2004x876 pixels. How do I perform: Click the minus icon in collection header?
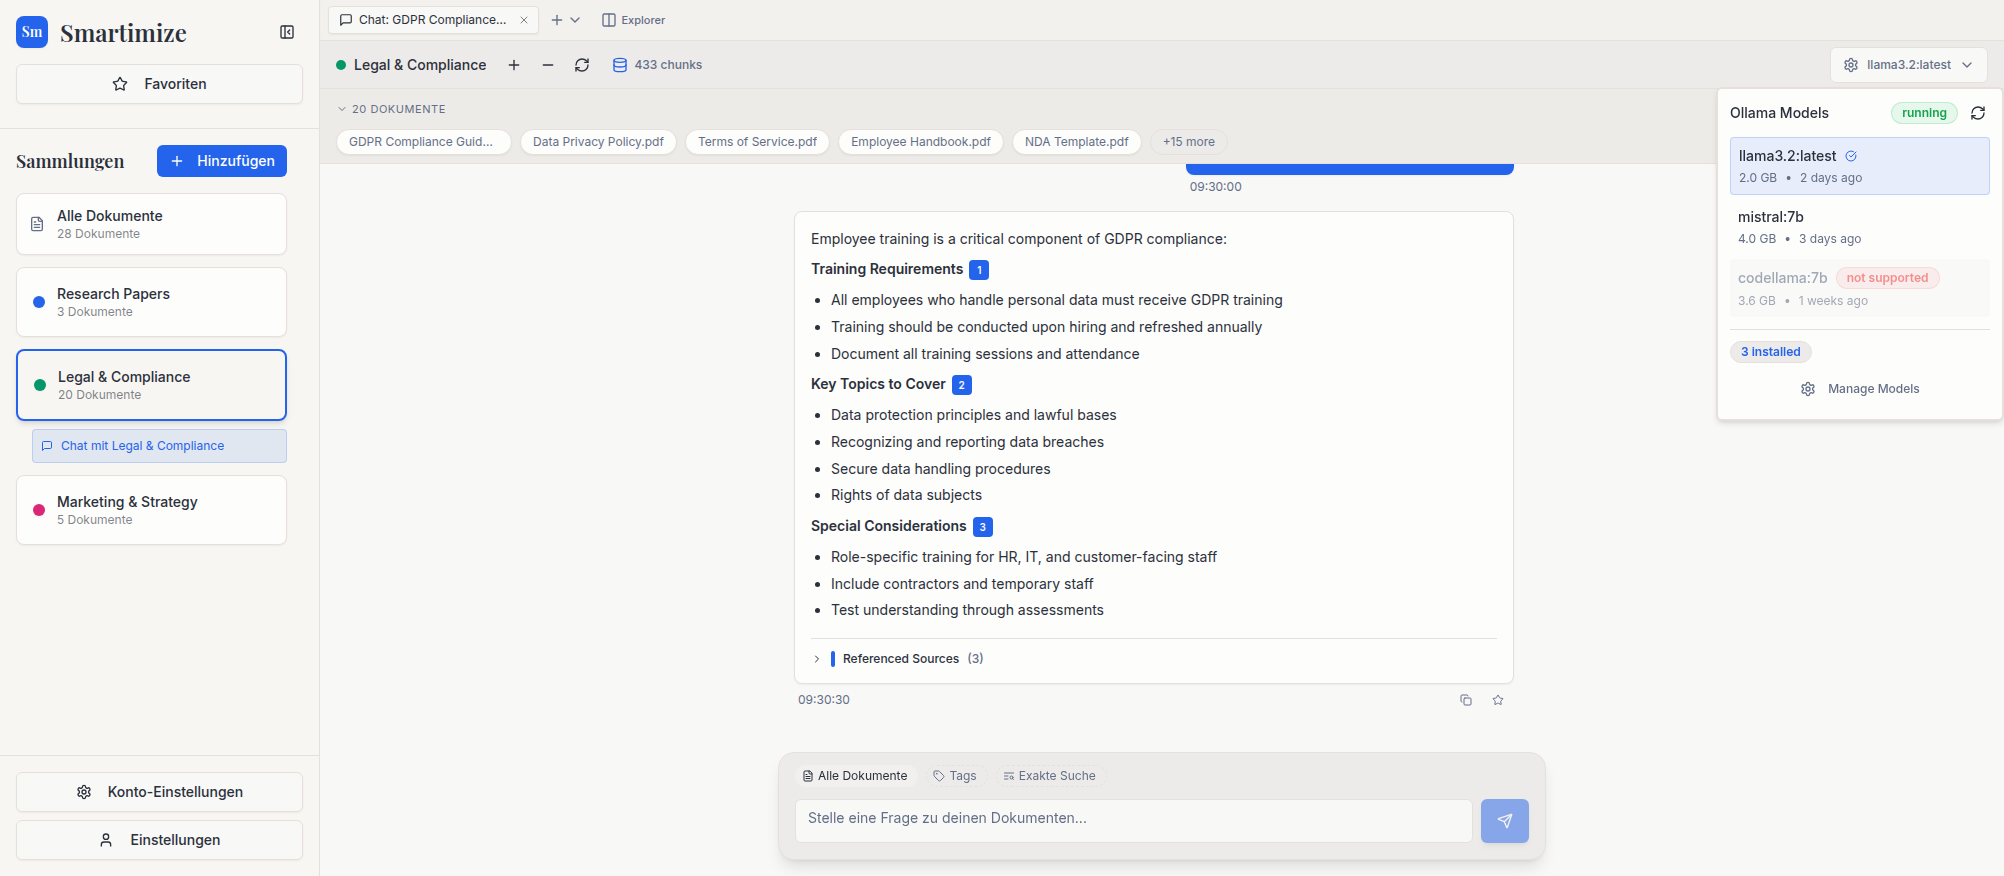548,65
